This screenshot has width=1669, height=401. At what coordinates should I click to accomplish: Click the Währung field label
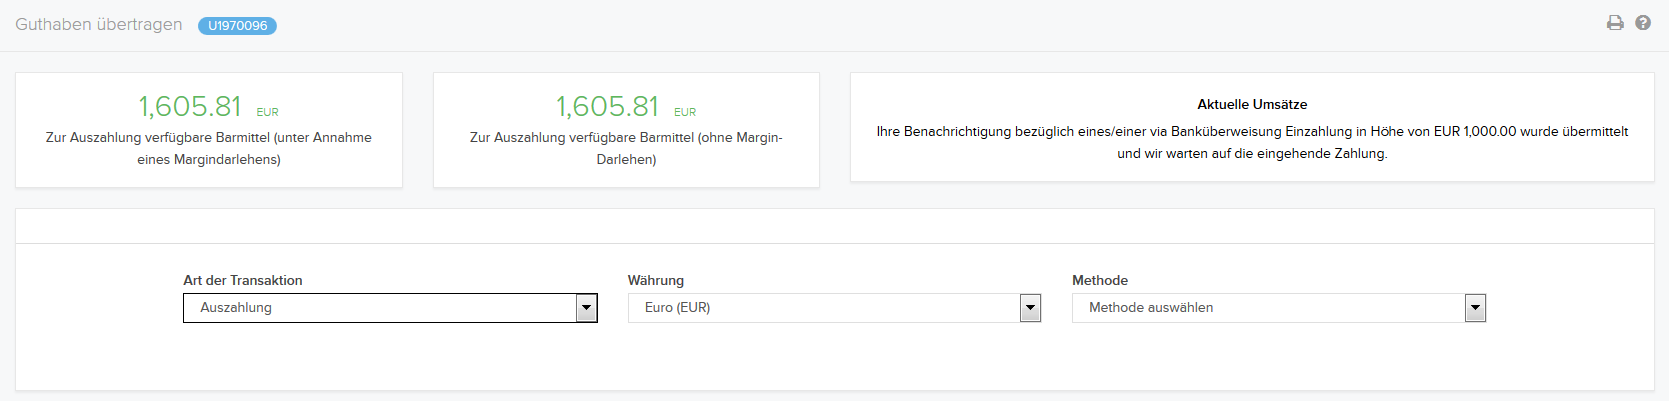click(656, 281)
